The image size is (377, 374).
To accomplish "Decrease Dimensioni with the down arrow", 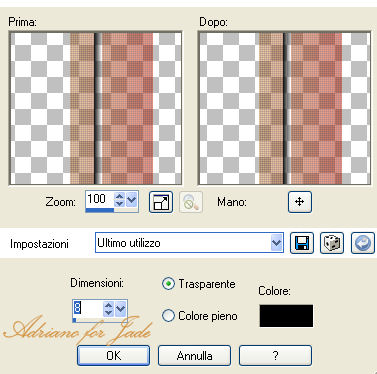I will point(108,312).
